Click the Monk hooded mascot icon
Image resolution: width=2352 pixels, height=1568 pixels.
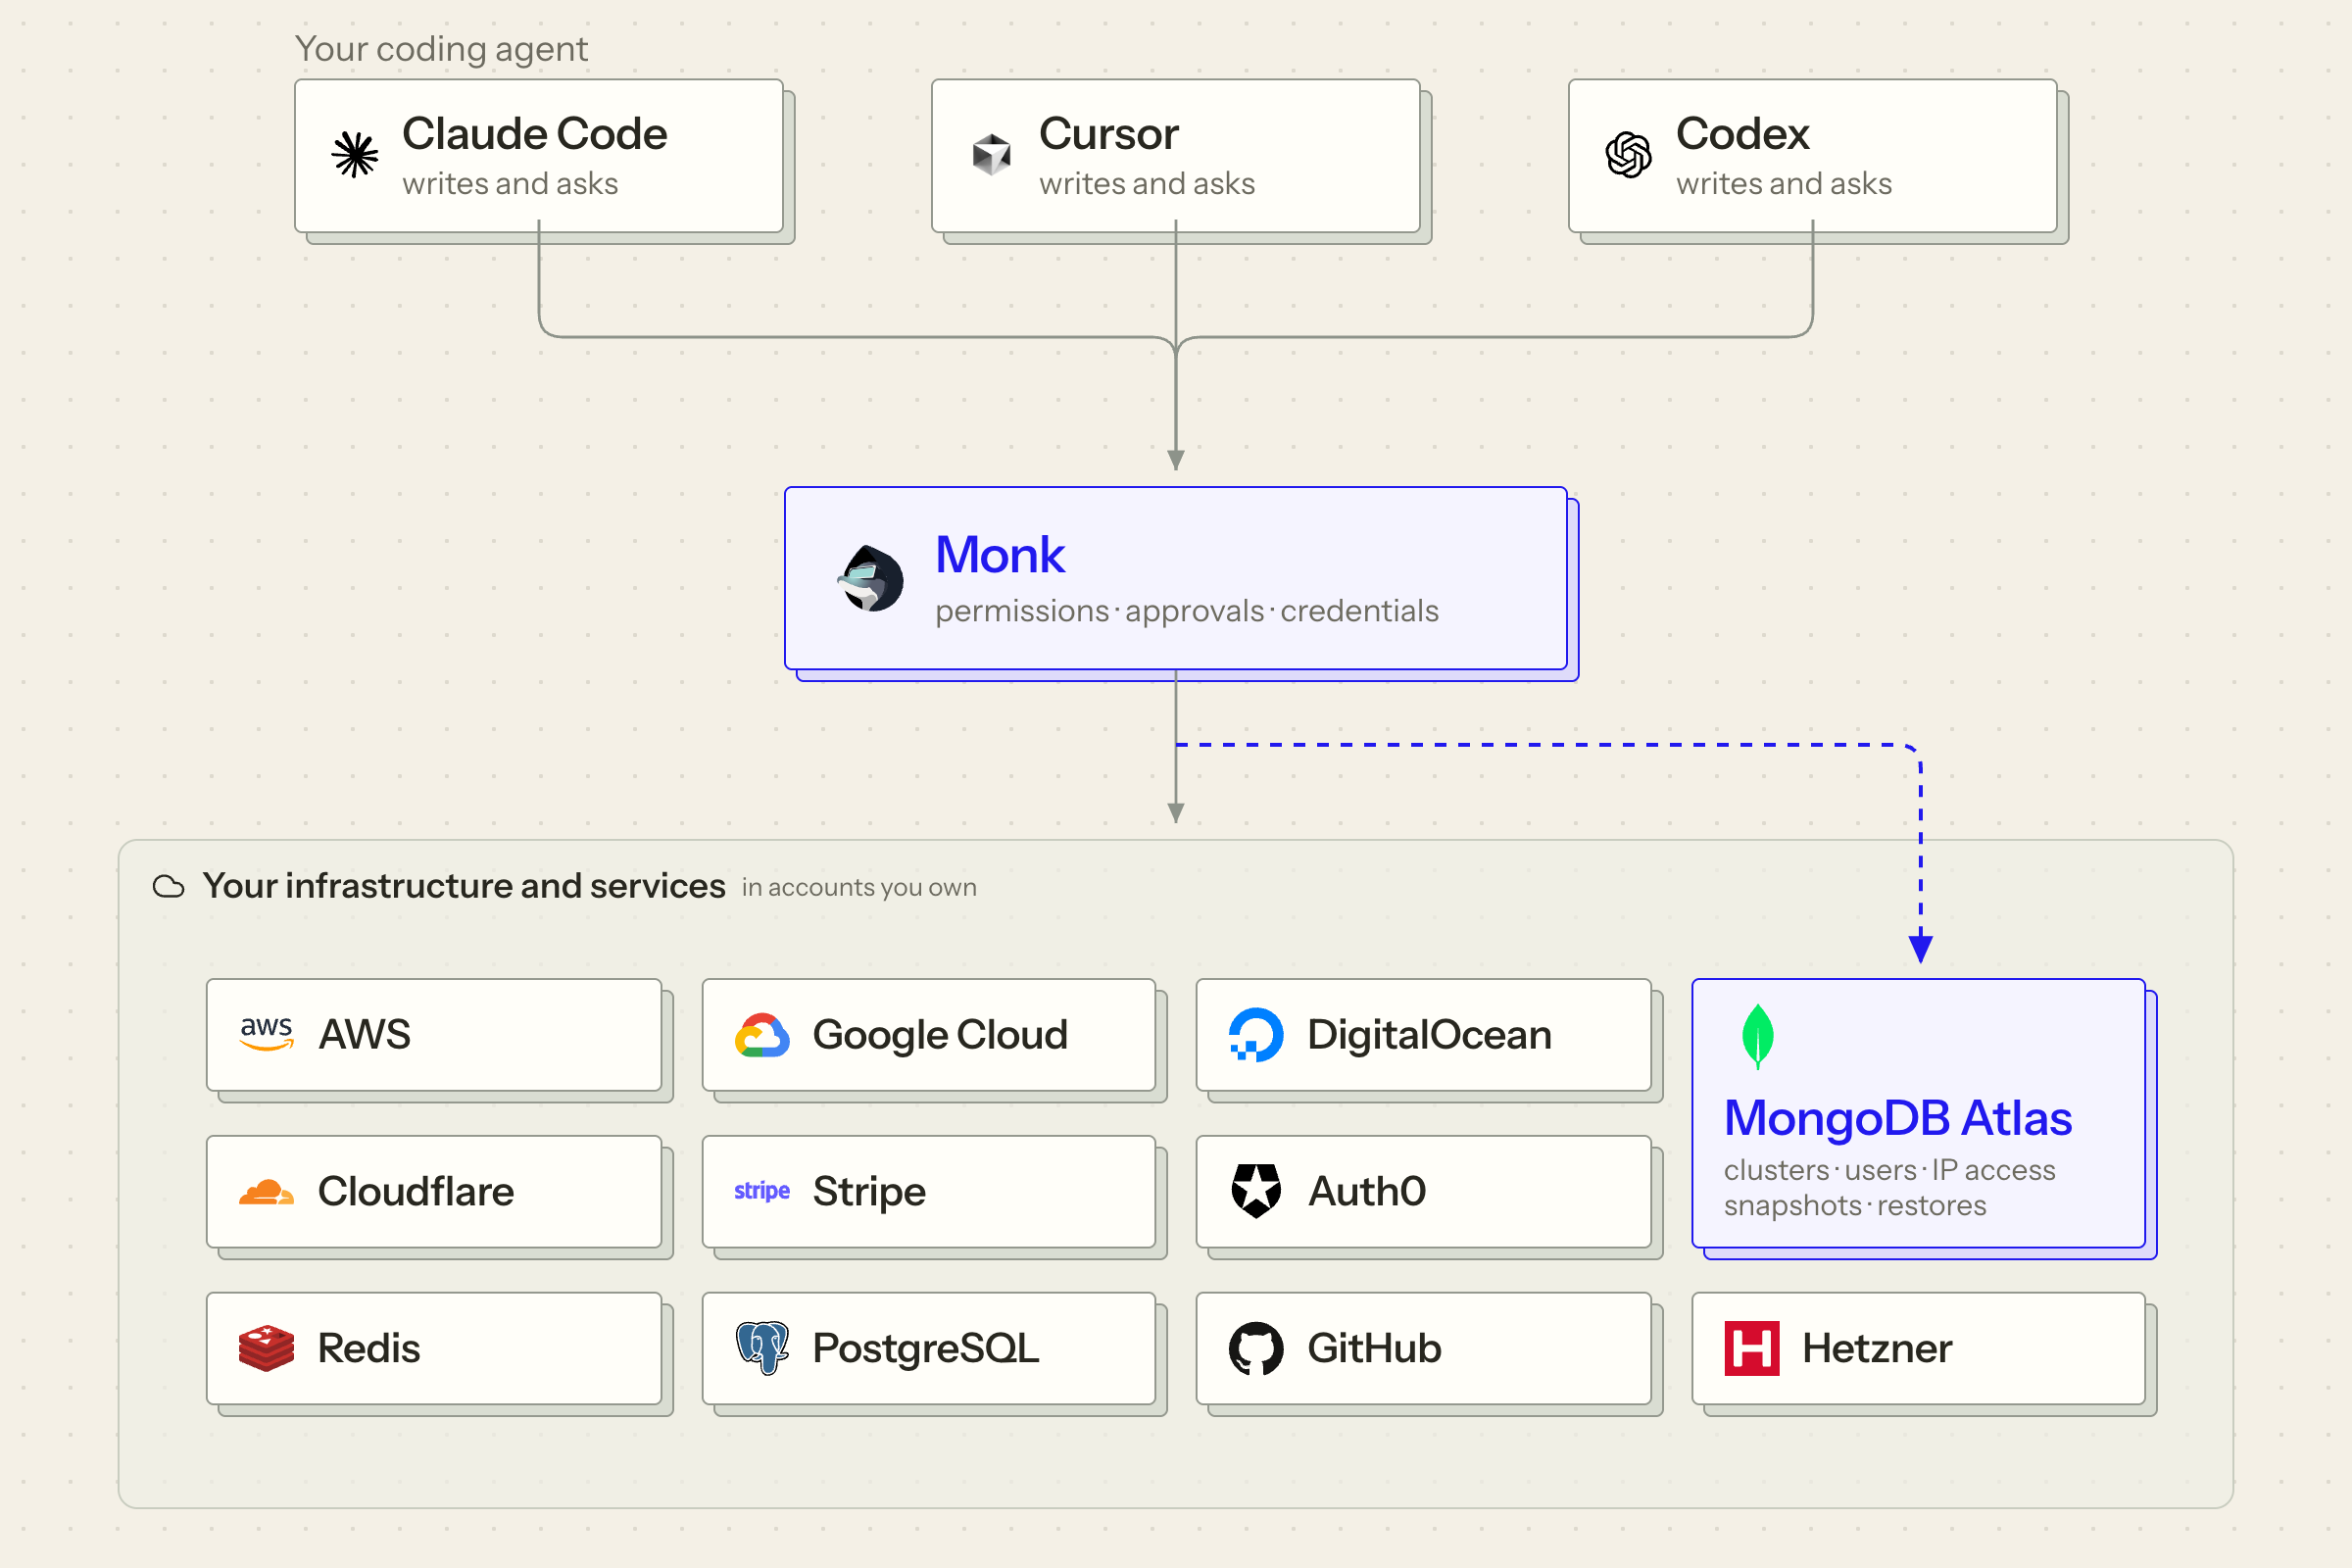(x=871, y=578)
